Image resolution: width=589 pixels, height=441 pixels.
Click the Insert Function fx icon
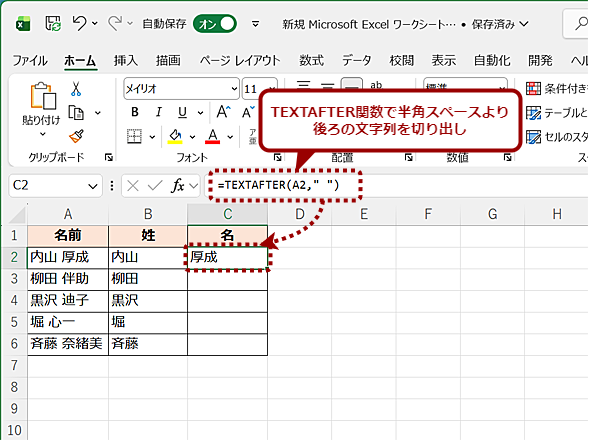pos(178,185)
